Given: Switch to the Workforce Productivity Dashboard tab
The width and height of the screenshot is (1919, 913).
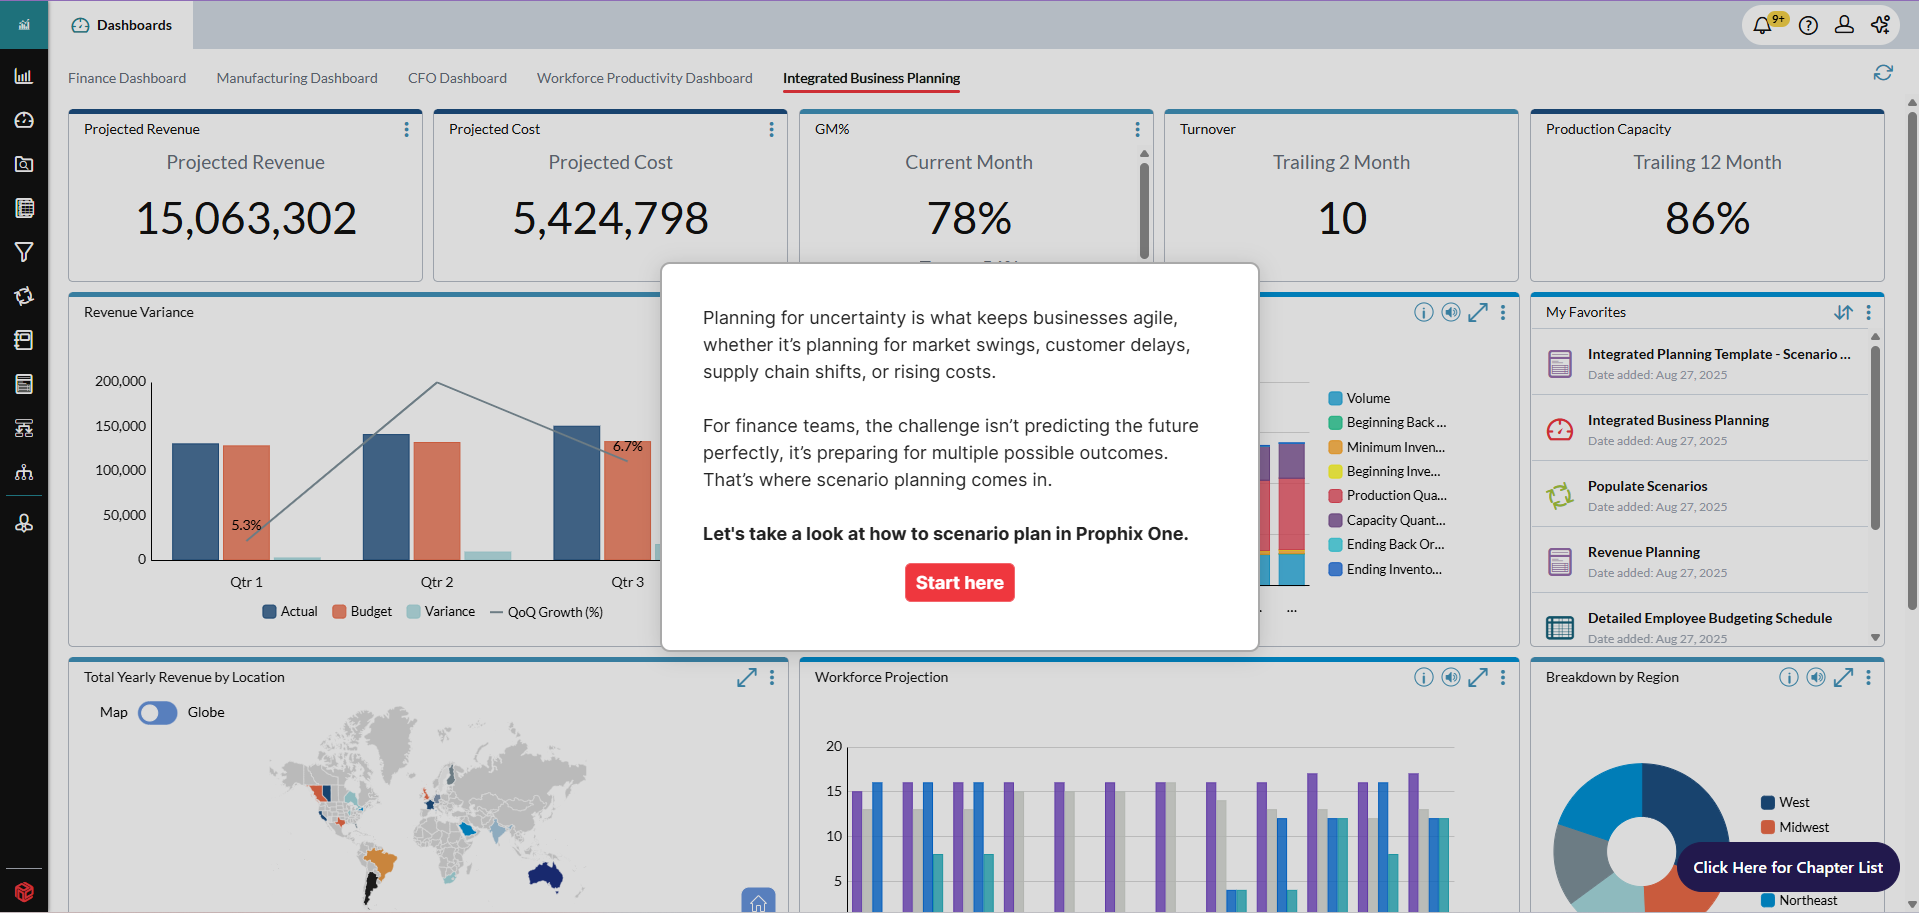Looking at the screenshot, I should click(644, 78).
